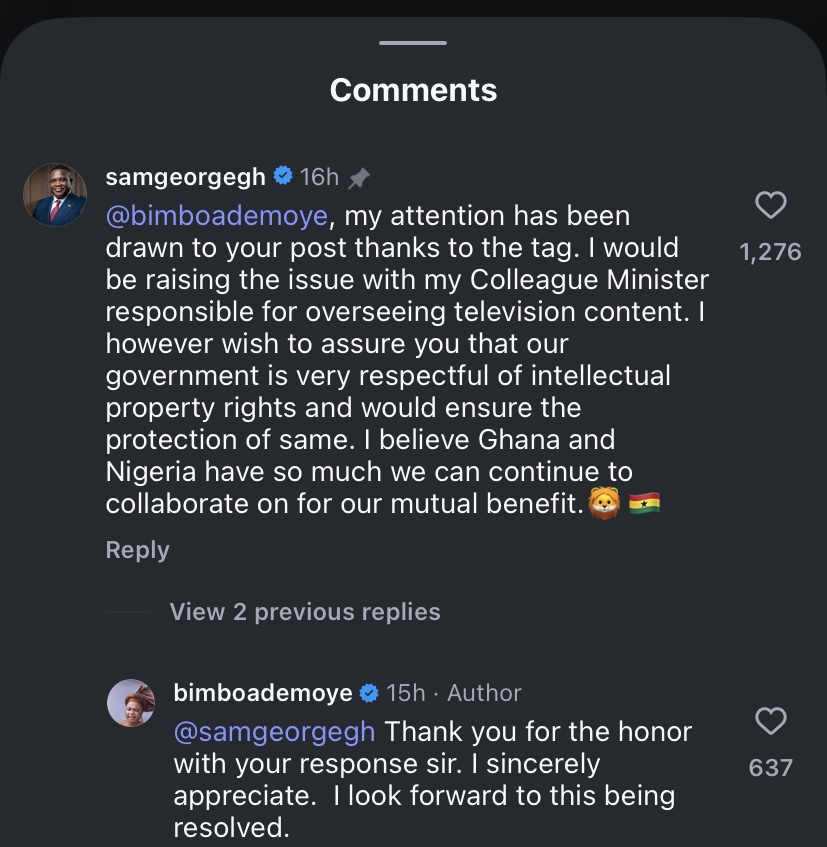Click the verified badge beside bimboademoye
The image size is (827, 847).
click(369, 693)
